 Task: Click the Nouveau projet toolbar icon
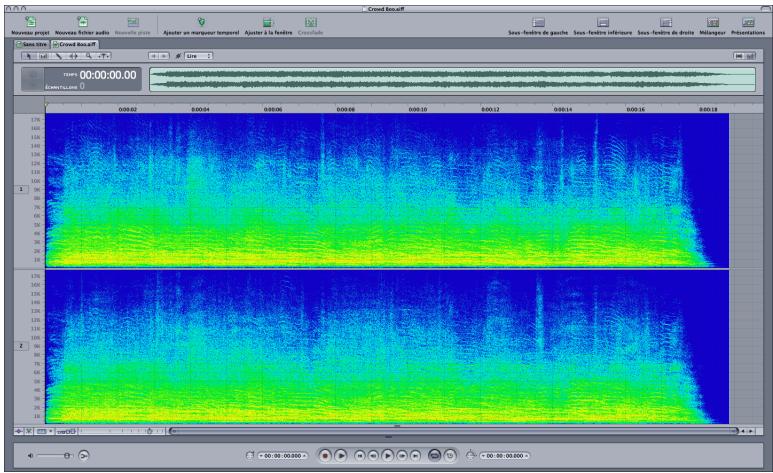pyautogui.click(x=30, y=22)
